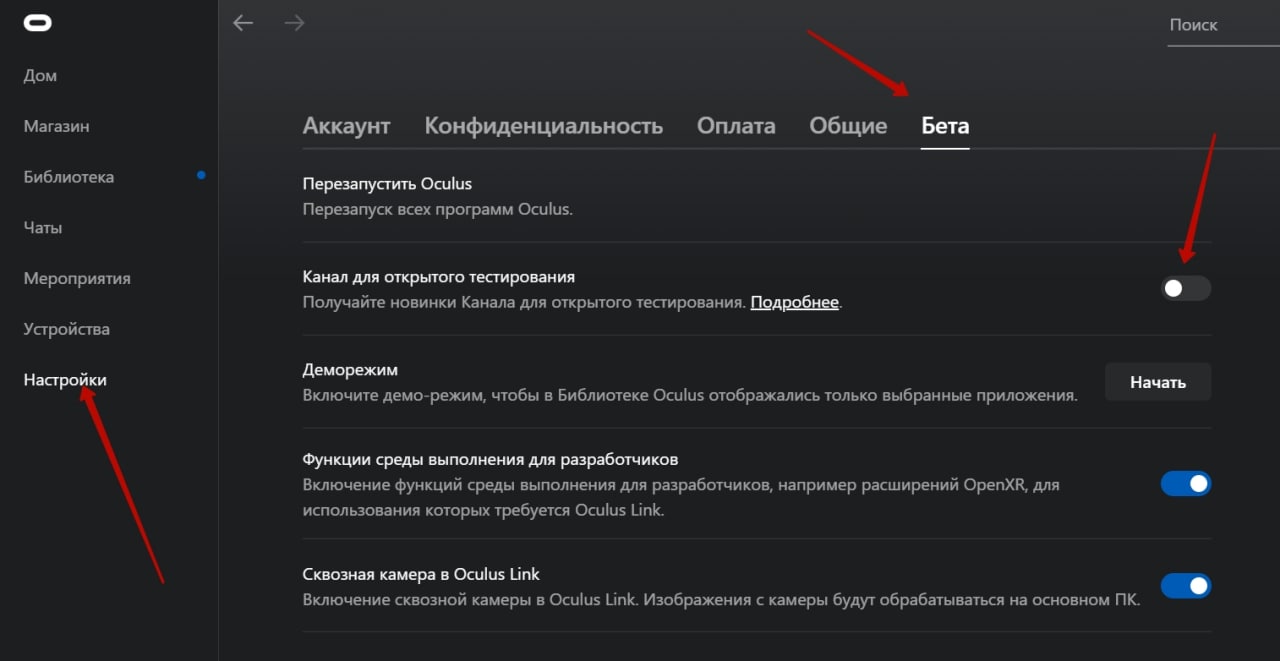Switch to the Аккаунт tab
Image resolution: width=1280 pixels, height=661 pixels.
pyautogui.click(x=346, y=126)
